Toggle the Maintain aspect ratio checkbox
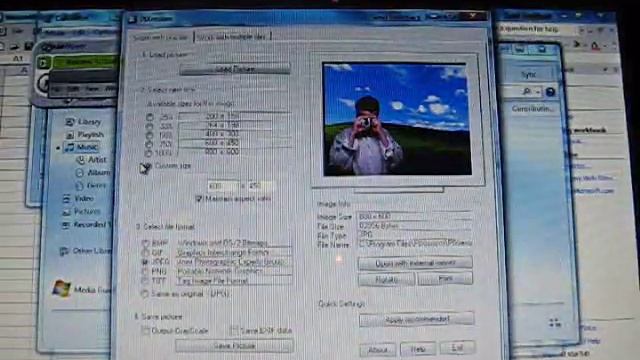Image resolution: width=640 pixels, height=360 pixels. [199, 198]
